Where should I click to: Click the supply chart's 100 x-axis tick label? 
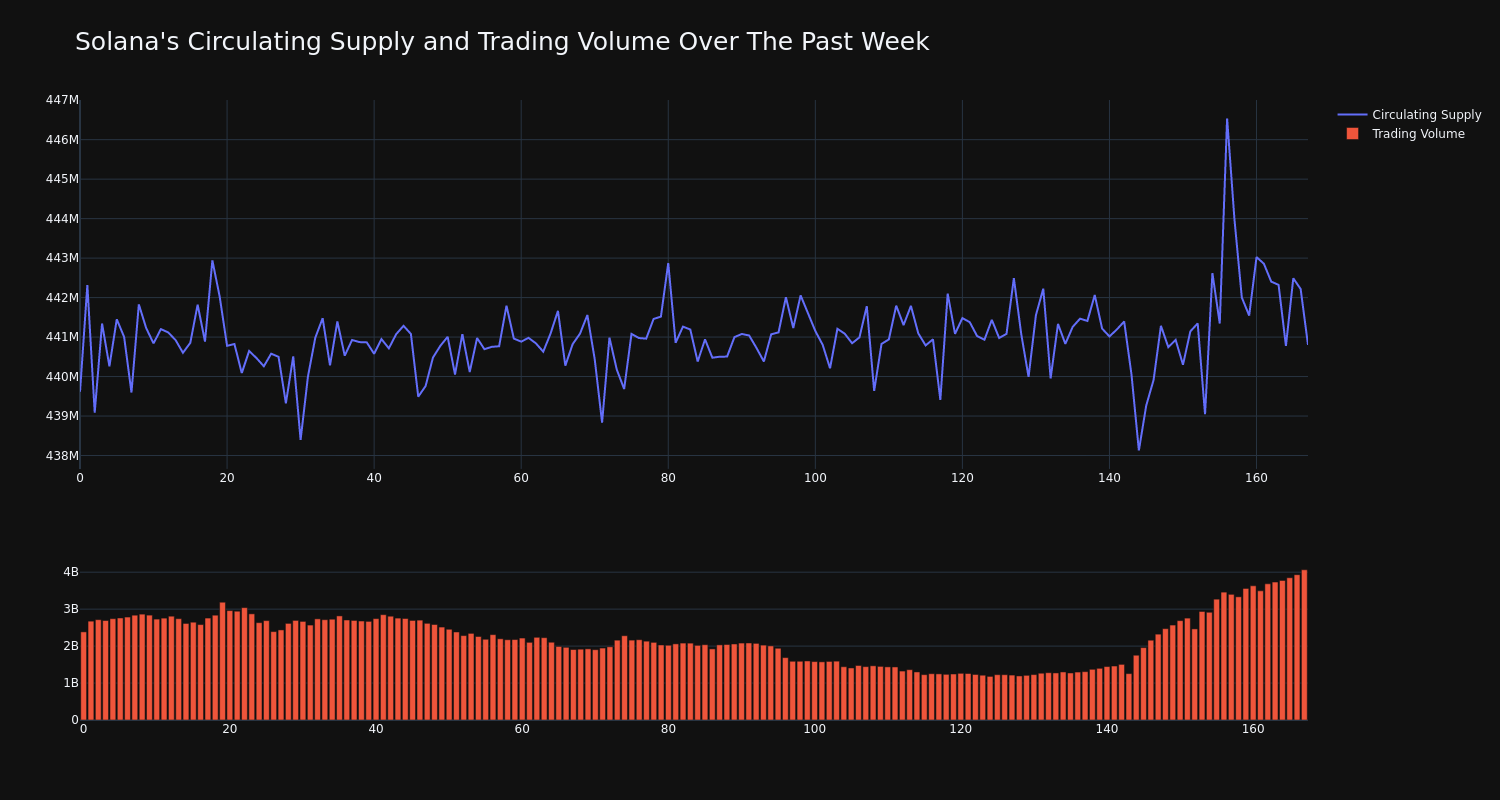[x=815, y=478]
